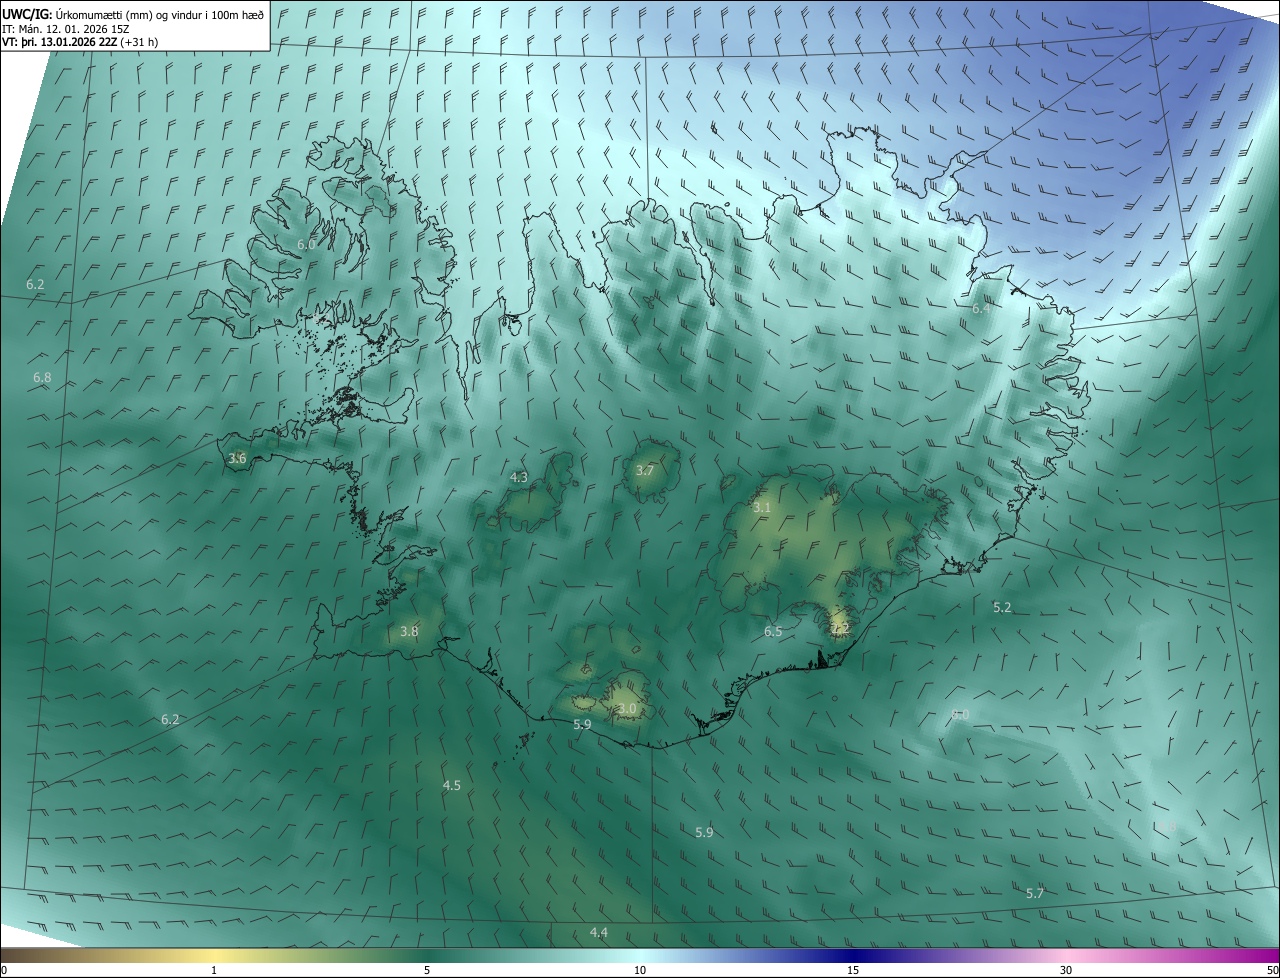
Task: Click the colour scale tick label "0"
Action: pyautogui.click(x=4, y=970)
